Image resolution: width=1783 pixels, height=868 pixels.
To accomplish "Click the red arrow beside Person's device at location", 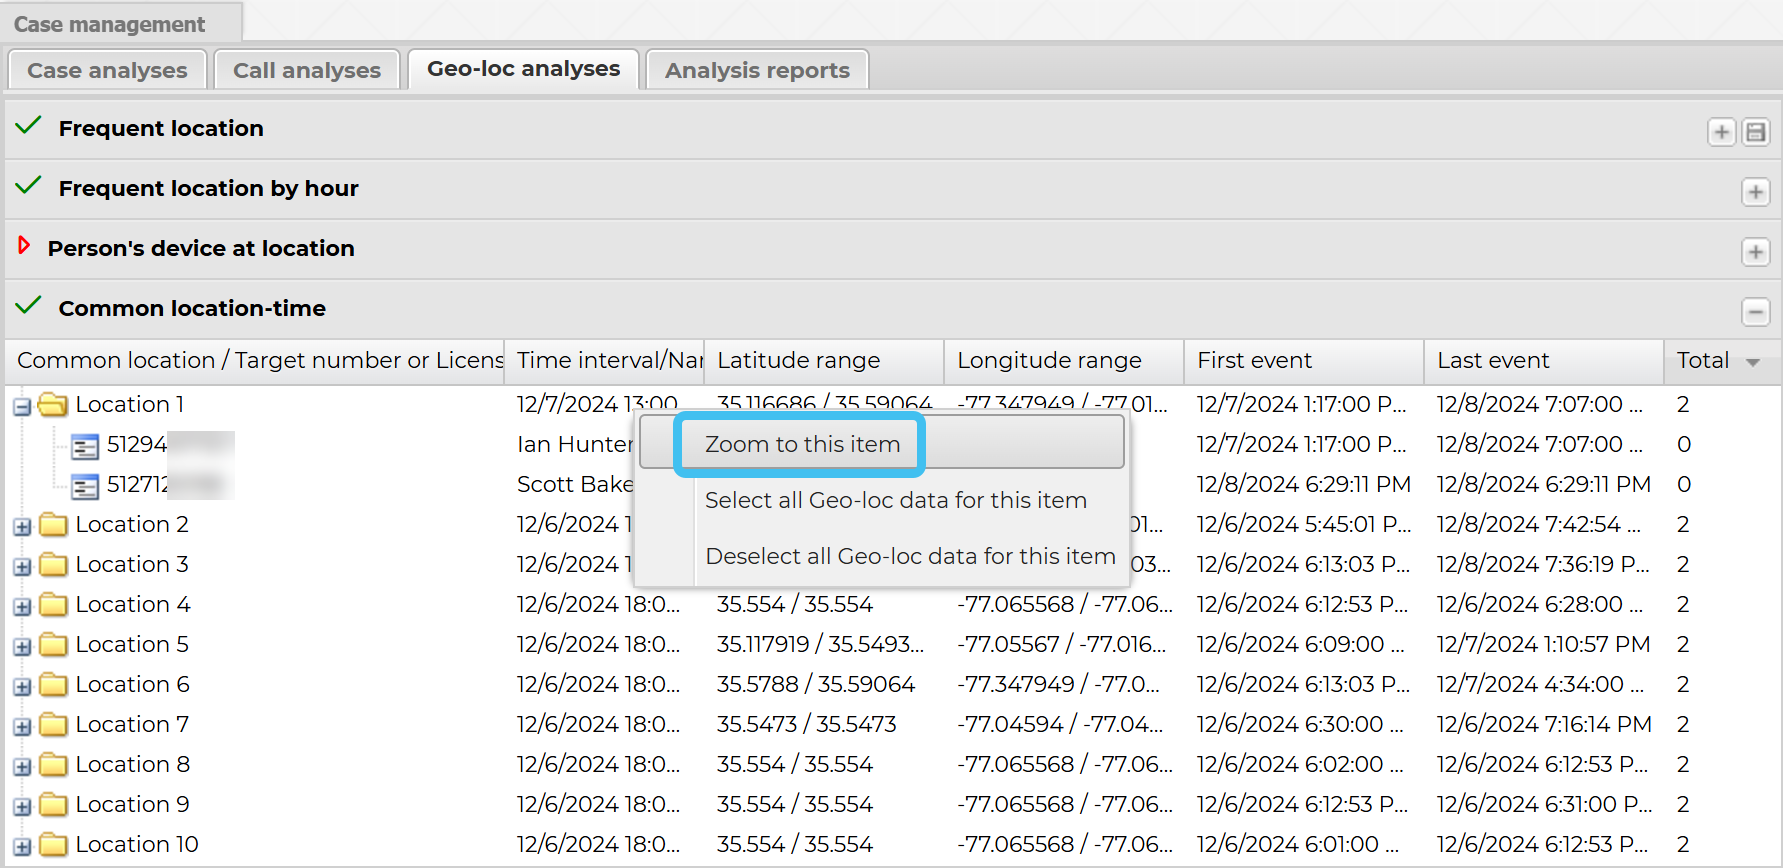I will (24, 246).
